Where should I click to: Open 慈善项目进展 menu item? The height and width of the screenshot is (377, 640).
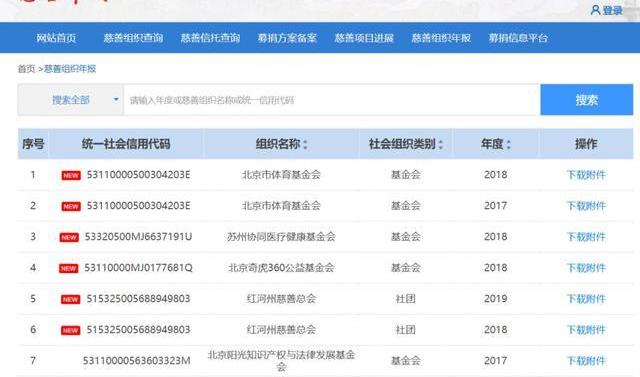click(364, 38)
